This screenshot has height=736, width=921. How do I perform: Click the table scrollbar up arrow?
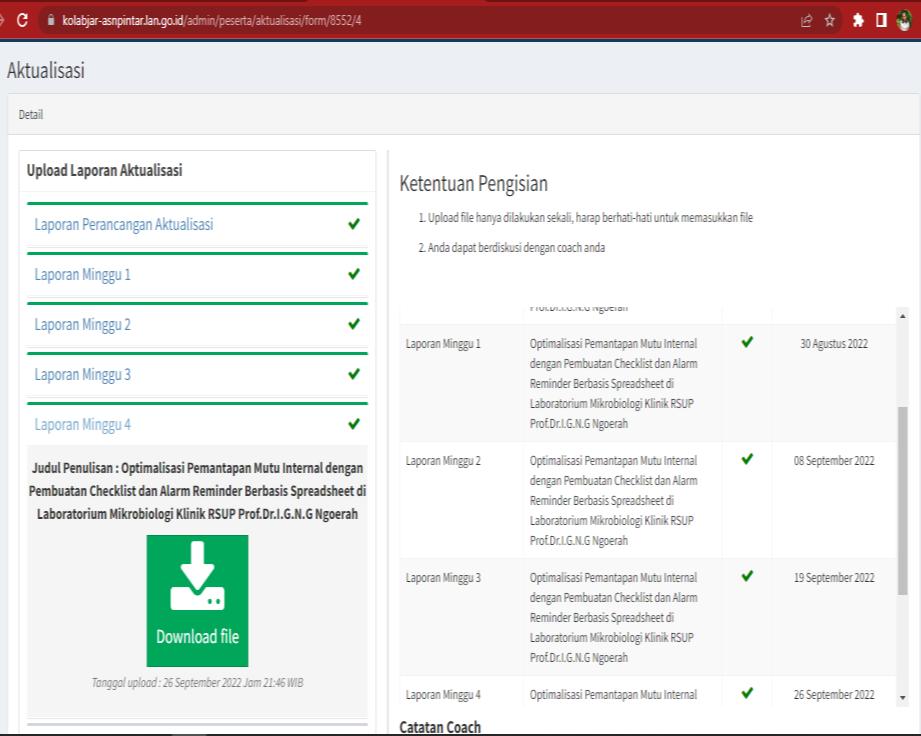(903, 316)
